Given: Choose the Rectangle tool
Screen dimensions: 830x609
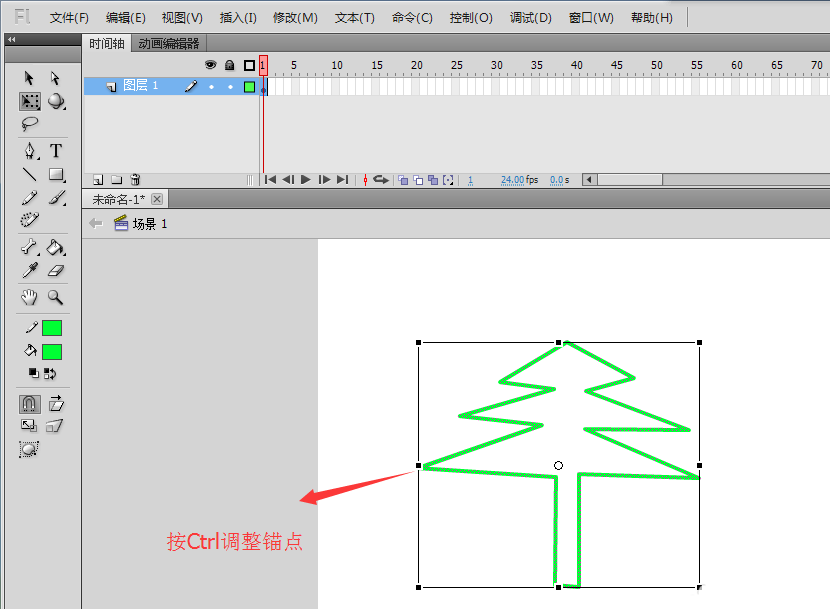Looking at the screenshot, I should click(x=56, y=174).
